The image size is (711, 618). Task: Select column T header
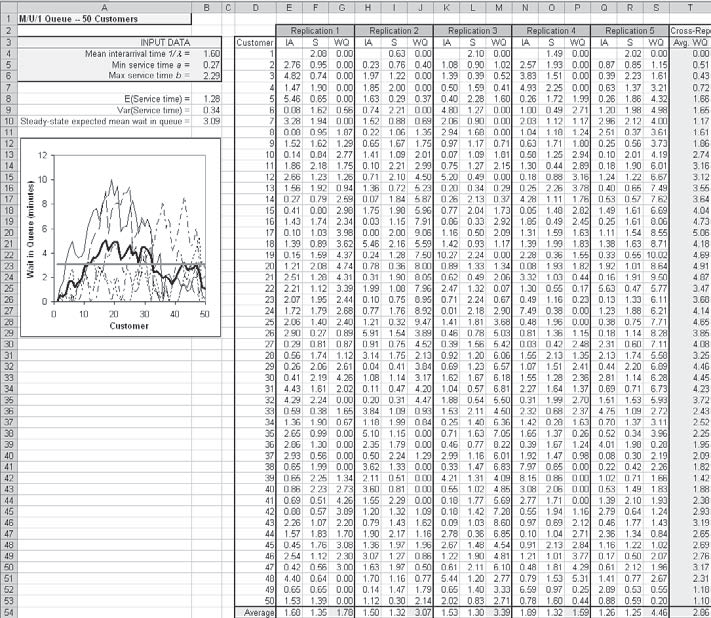(x=690, y=7)
